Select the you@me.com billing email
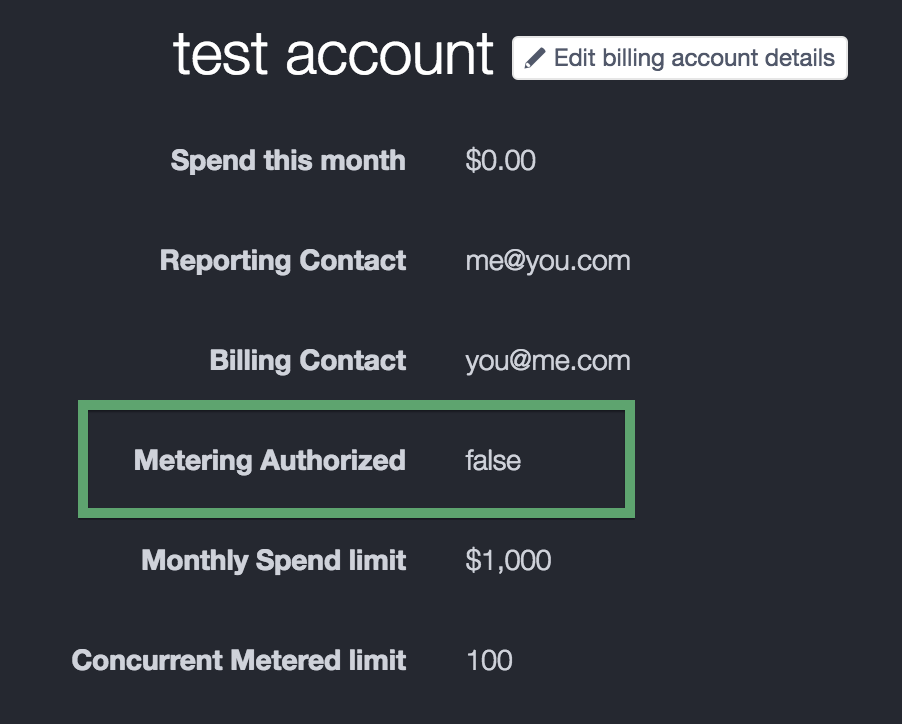The height and width of the screenshot is (724, 902). coord(548,361)
